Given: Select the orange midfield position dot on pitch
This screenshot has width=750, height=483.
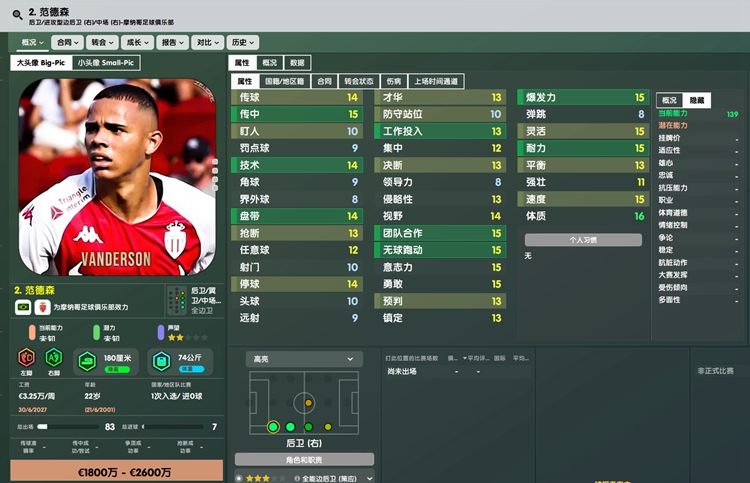Looking at the screenshot, I should click(309, 403).
